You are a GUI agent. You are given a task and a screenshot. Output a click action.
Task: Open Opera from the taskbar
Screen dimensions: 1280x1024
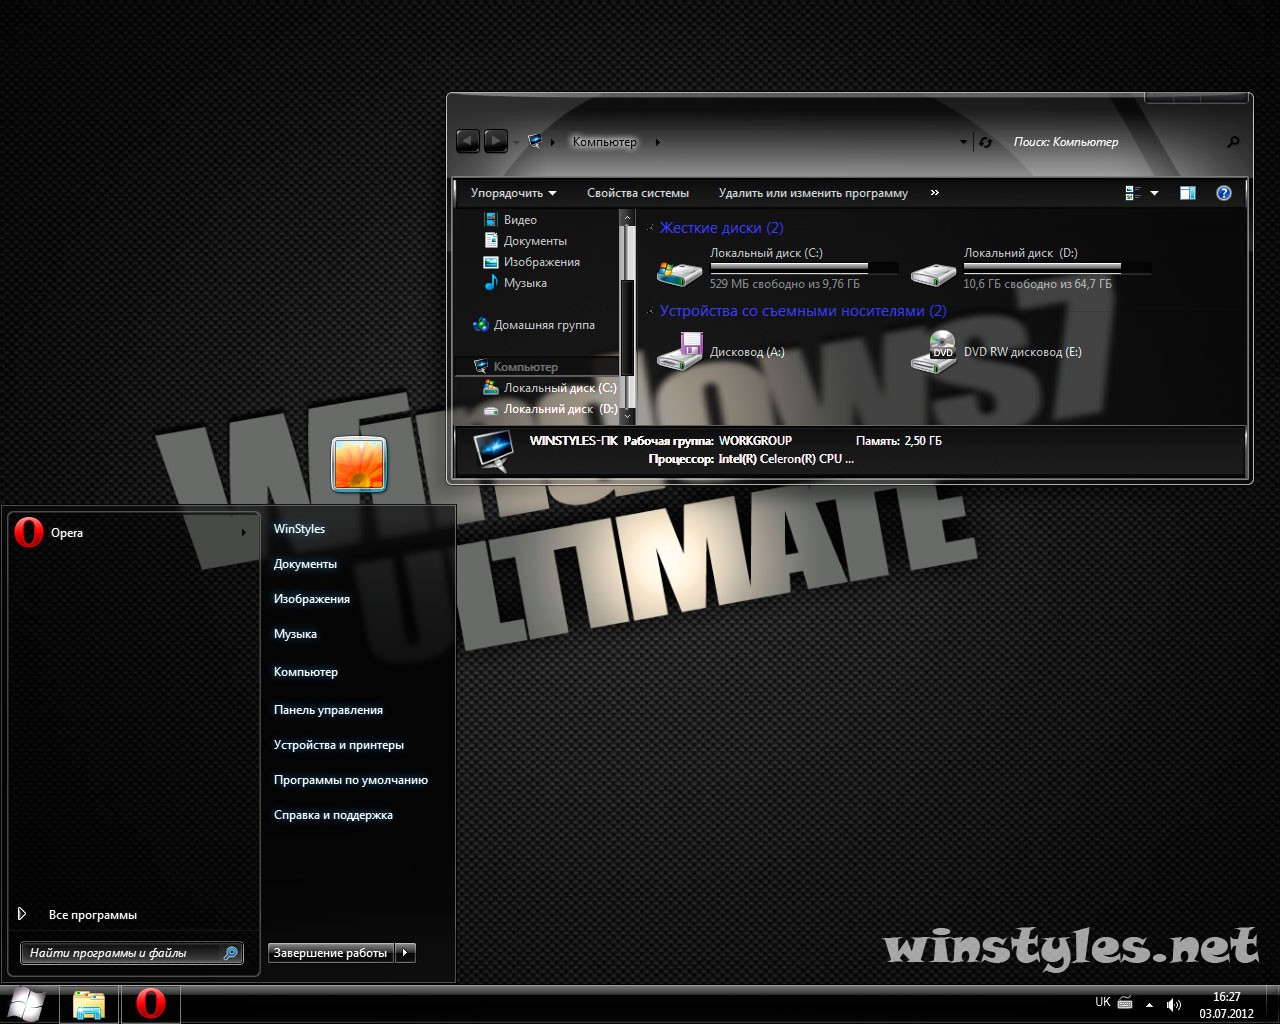[151, 1004]
